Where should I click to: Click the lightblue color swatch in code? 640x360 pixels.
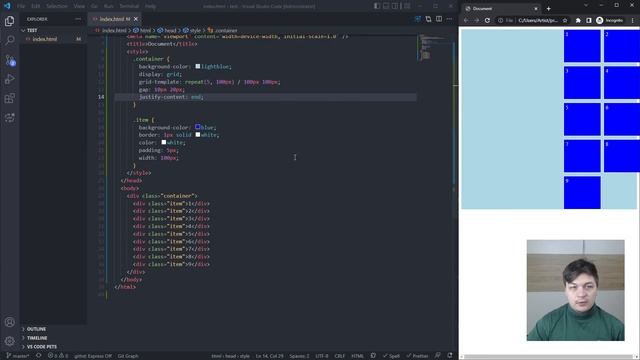click(x=198, y=66)
